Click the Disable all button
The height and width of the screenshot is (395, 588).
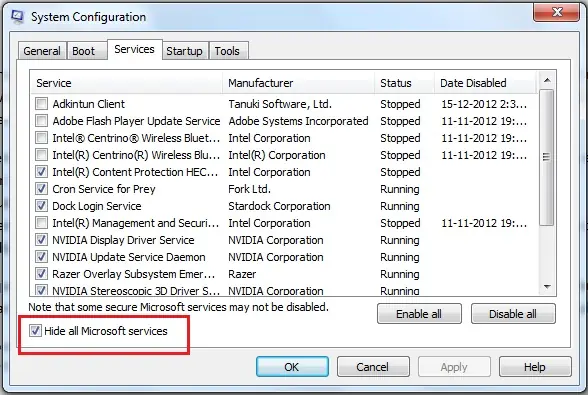coord(513,314)
